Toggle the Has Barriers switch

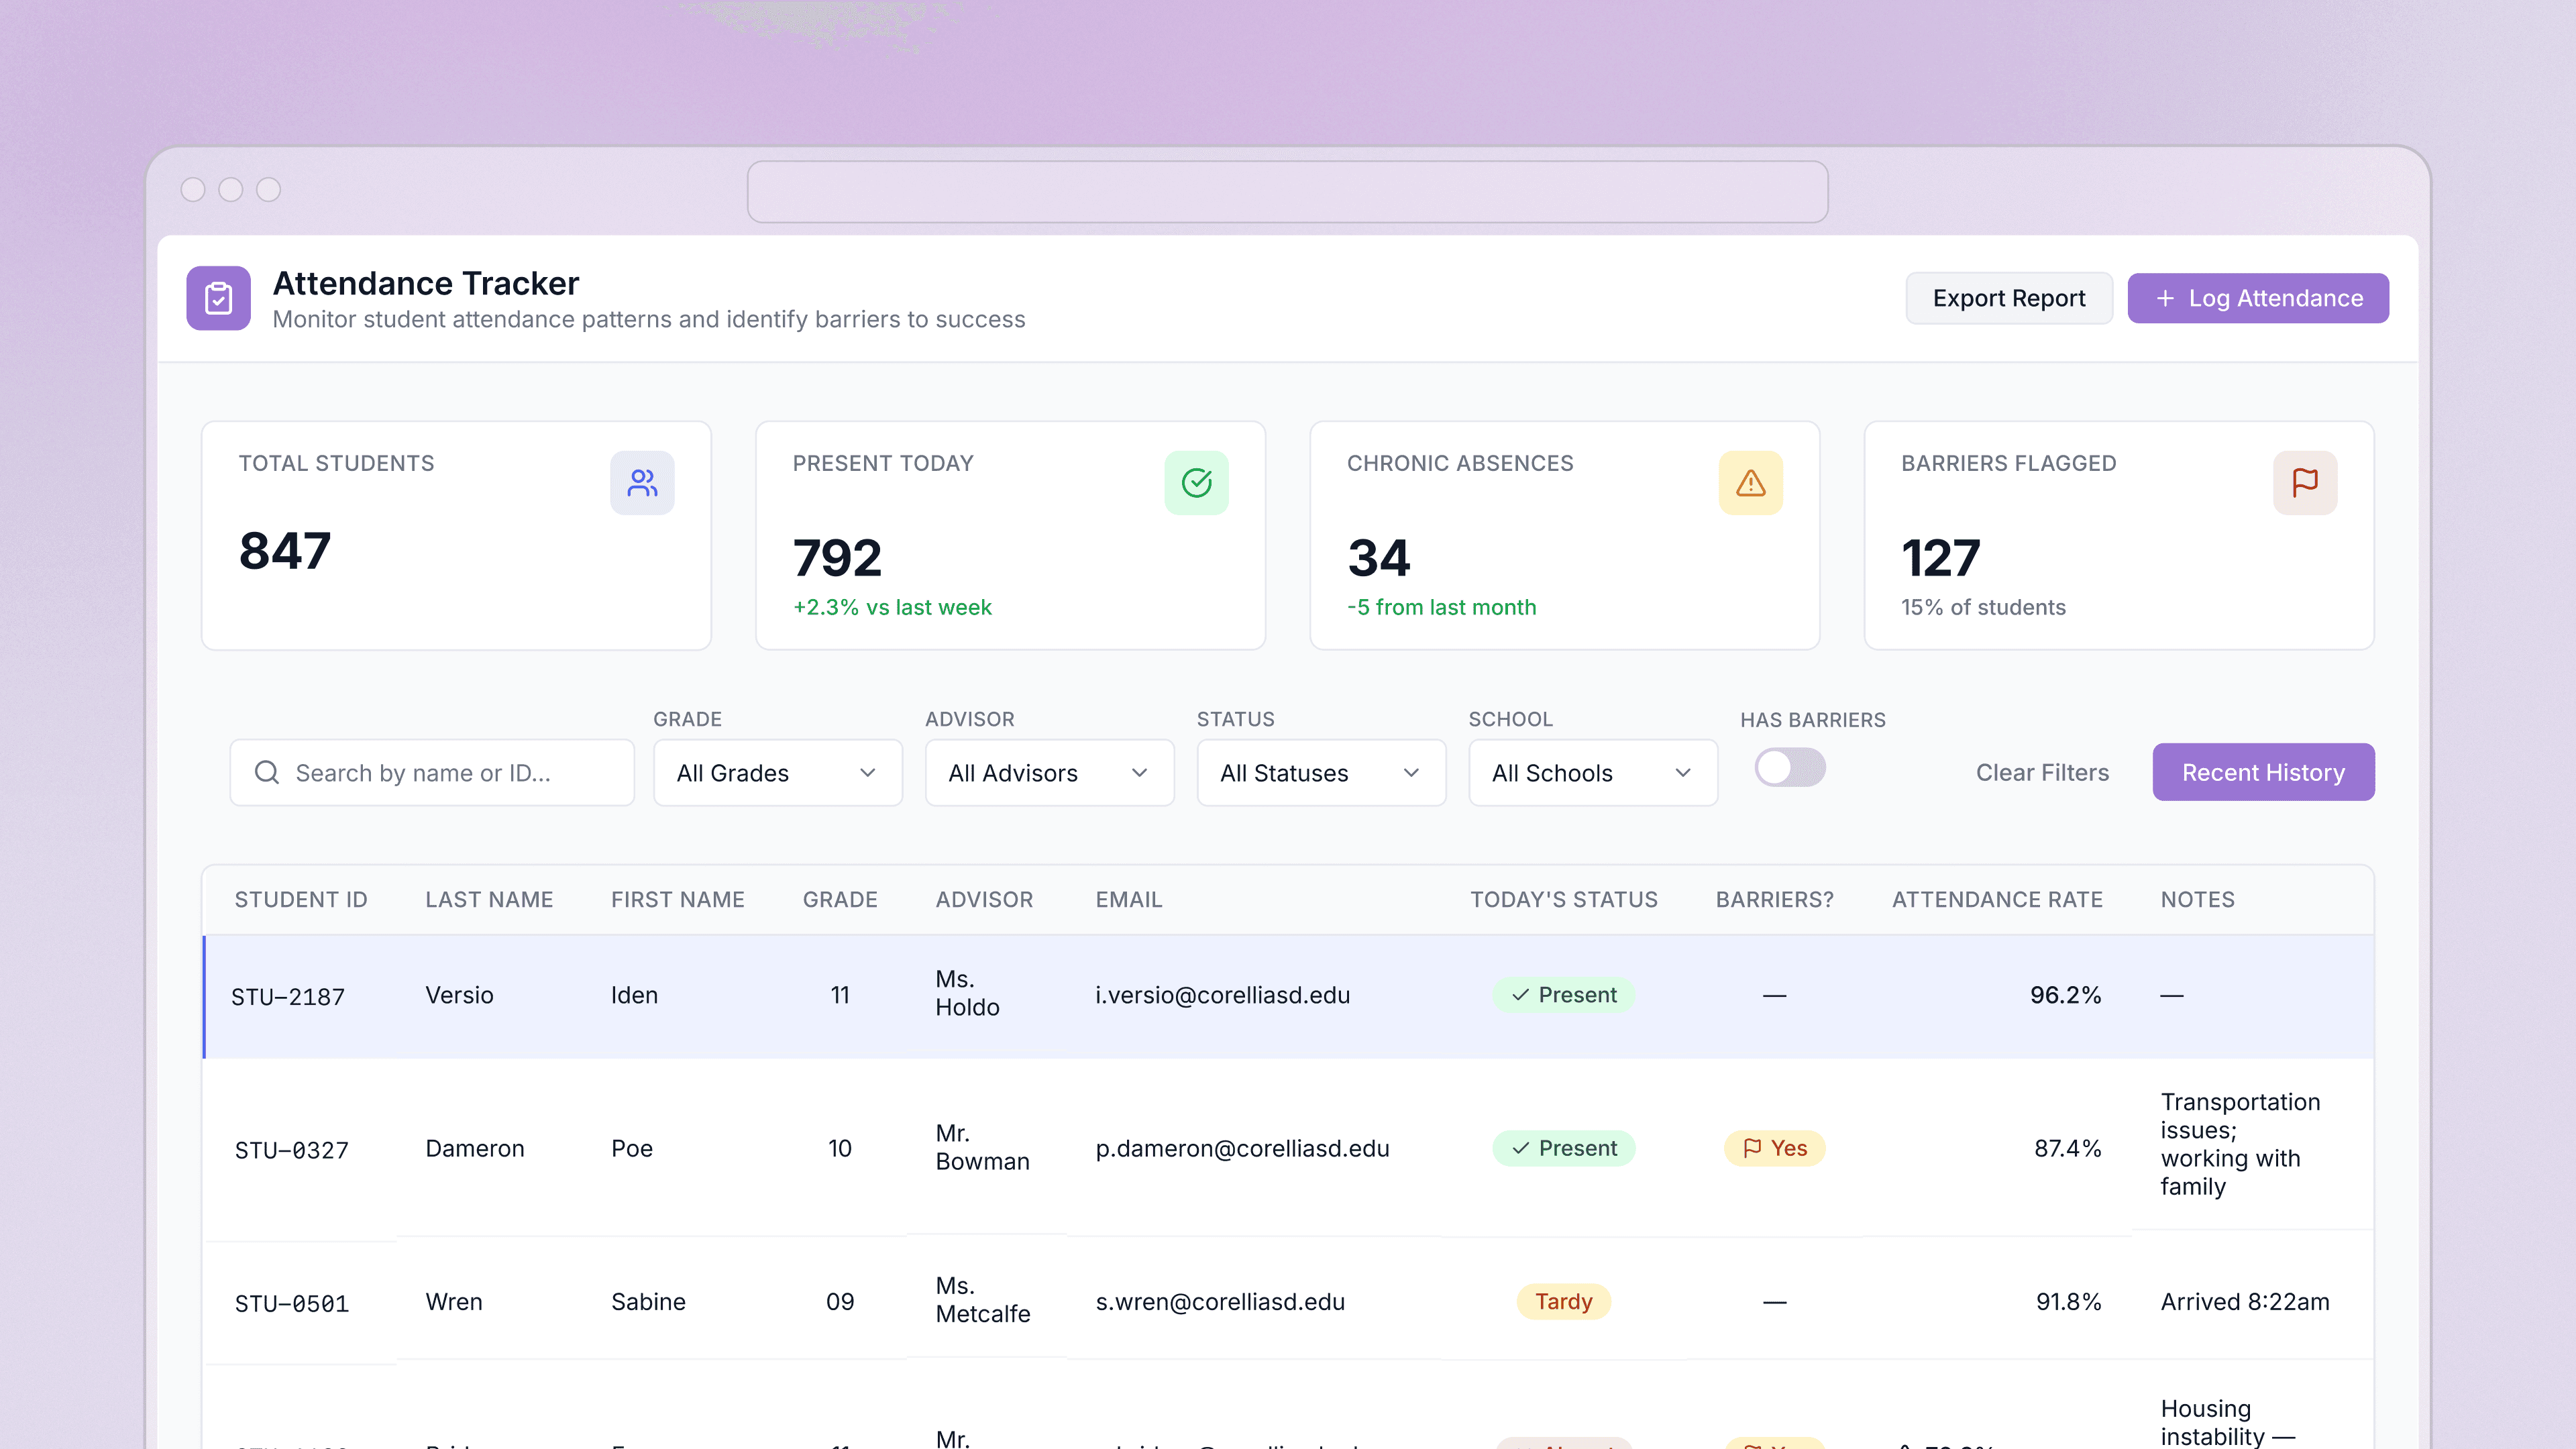1789,768
